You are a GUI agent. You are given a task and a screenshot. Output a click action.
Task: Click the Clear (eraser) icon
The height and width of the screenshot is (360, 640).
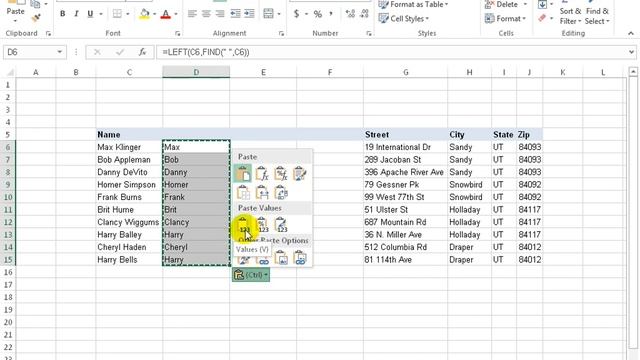coord(542,18)
